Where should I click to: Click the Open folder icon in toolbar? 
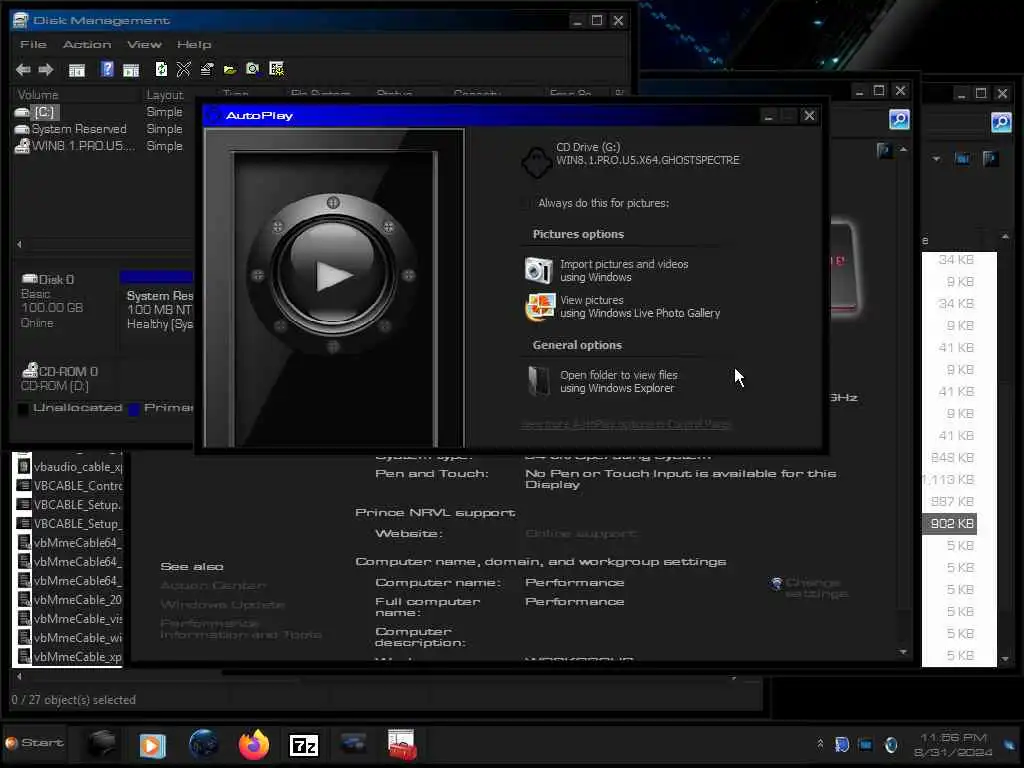(x=230, y=69)
